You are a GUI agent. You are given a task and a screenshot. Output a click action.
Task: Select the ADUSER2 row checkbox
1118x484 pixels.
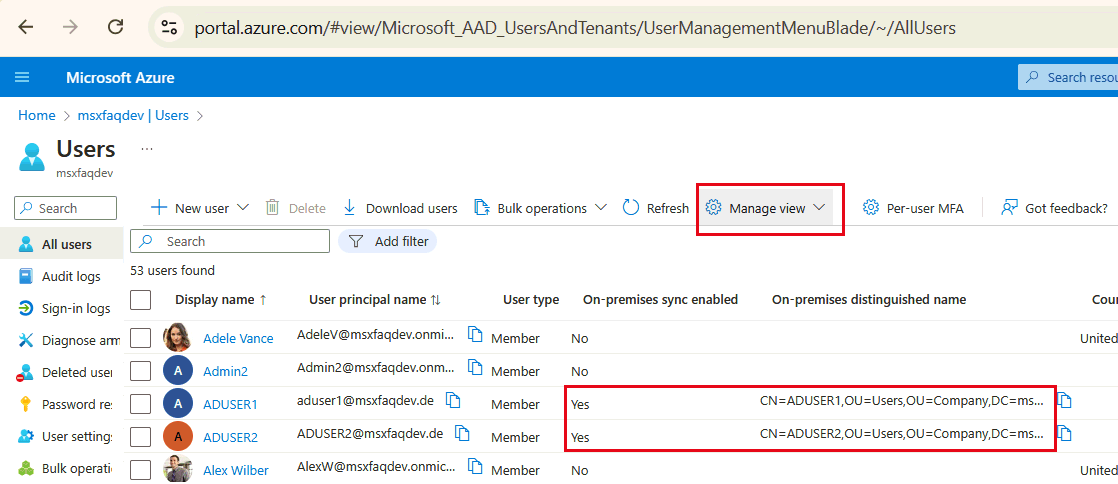[x=140, y=437]
